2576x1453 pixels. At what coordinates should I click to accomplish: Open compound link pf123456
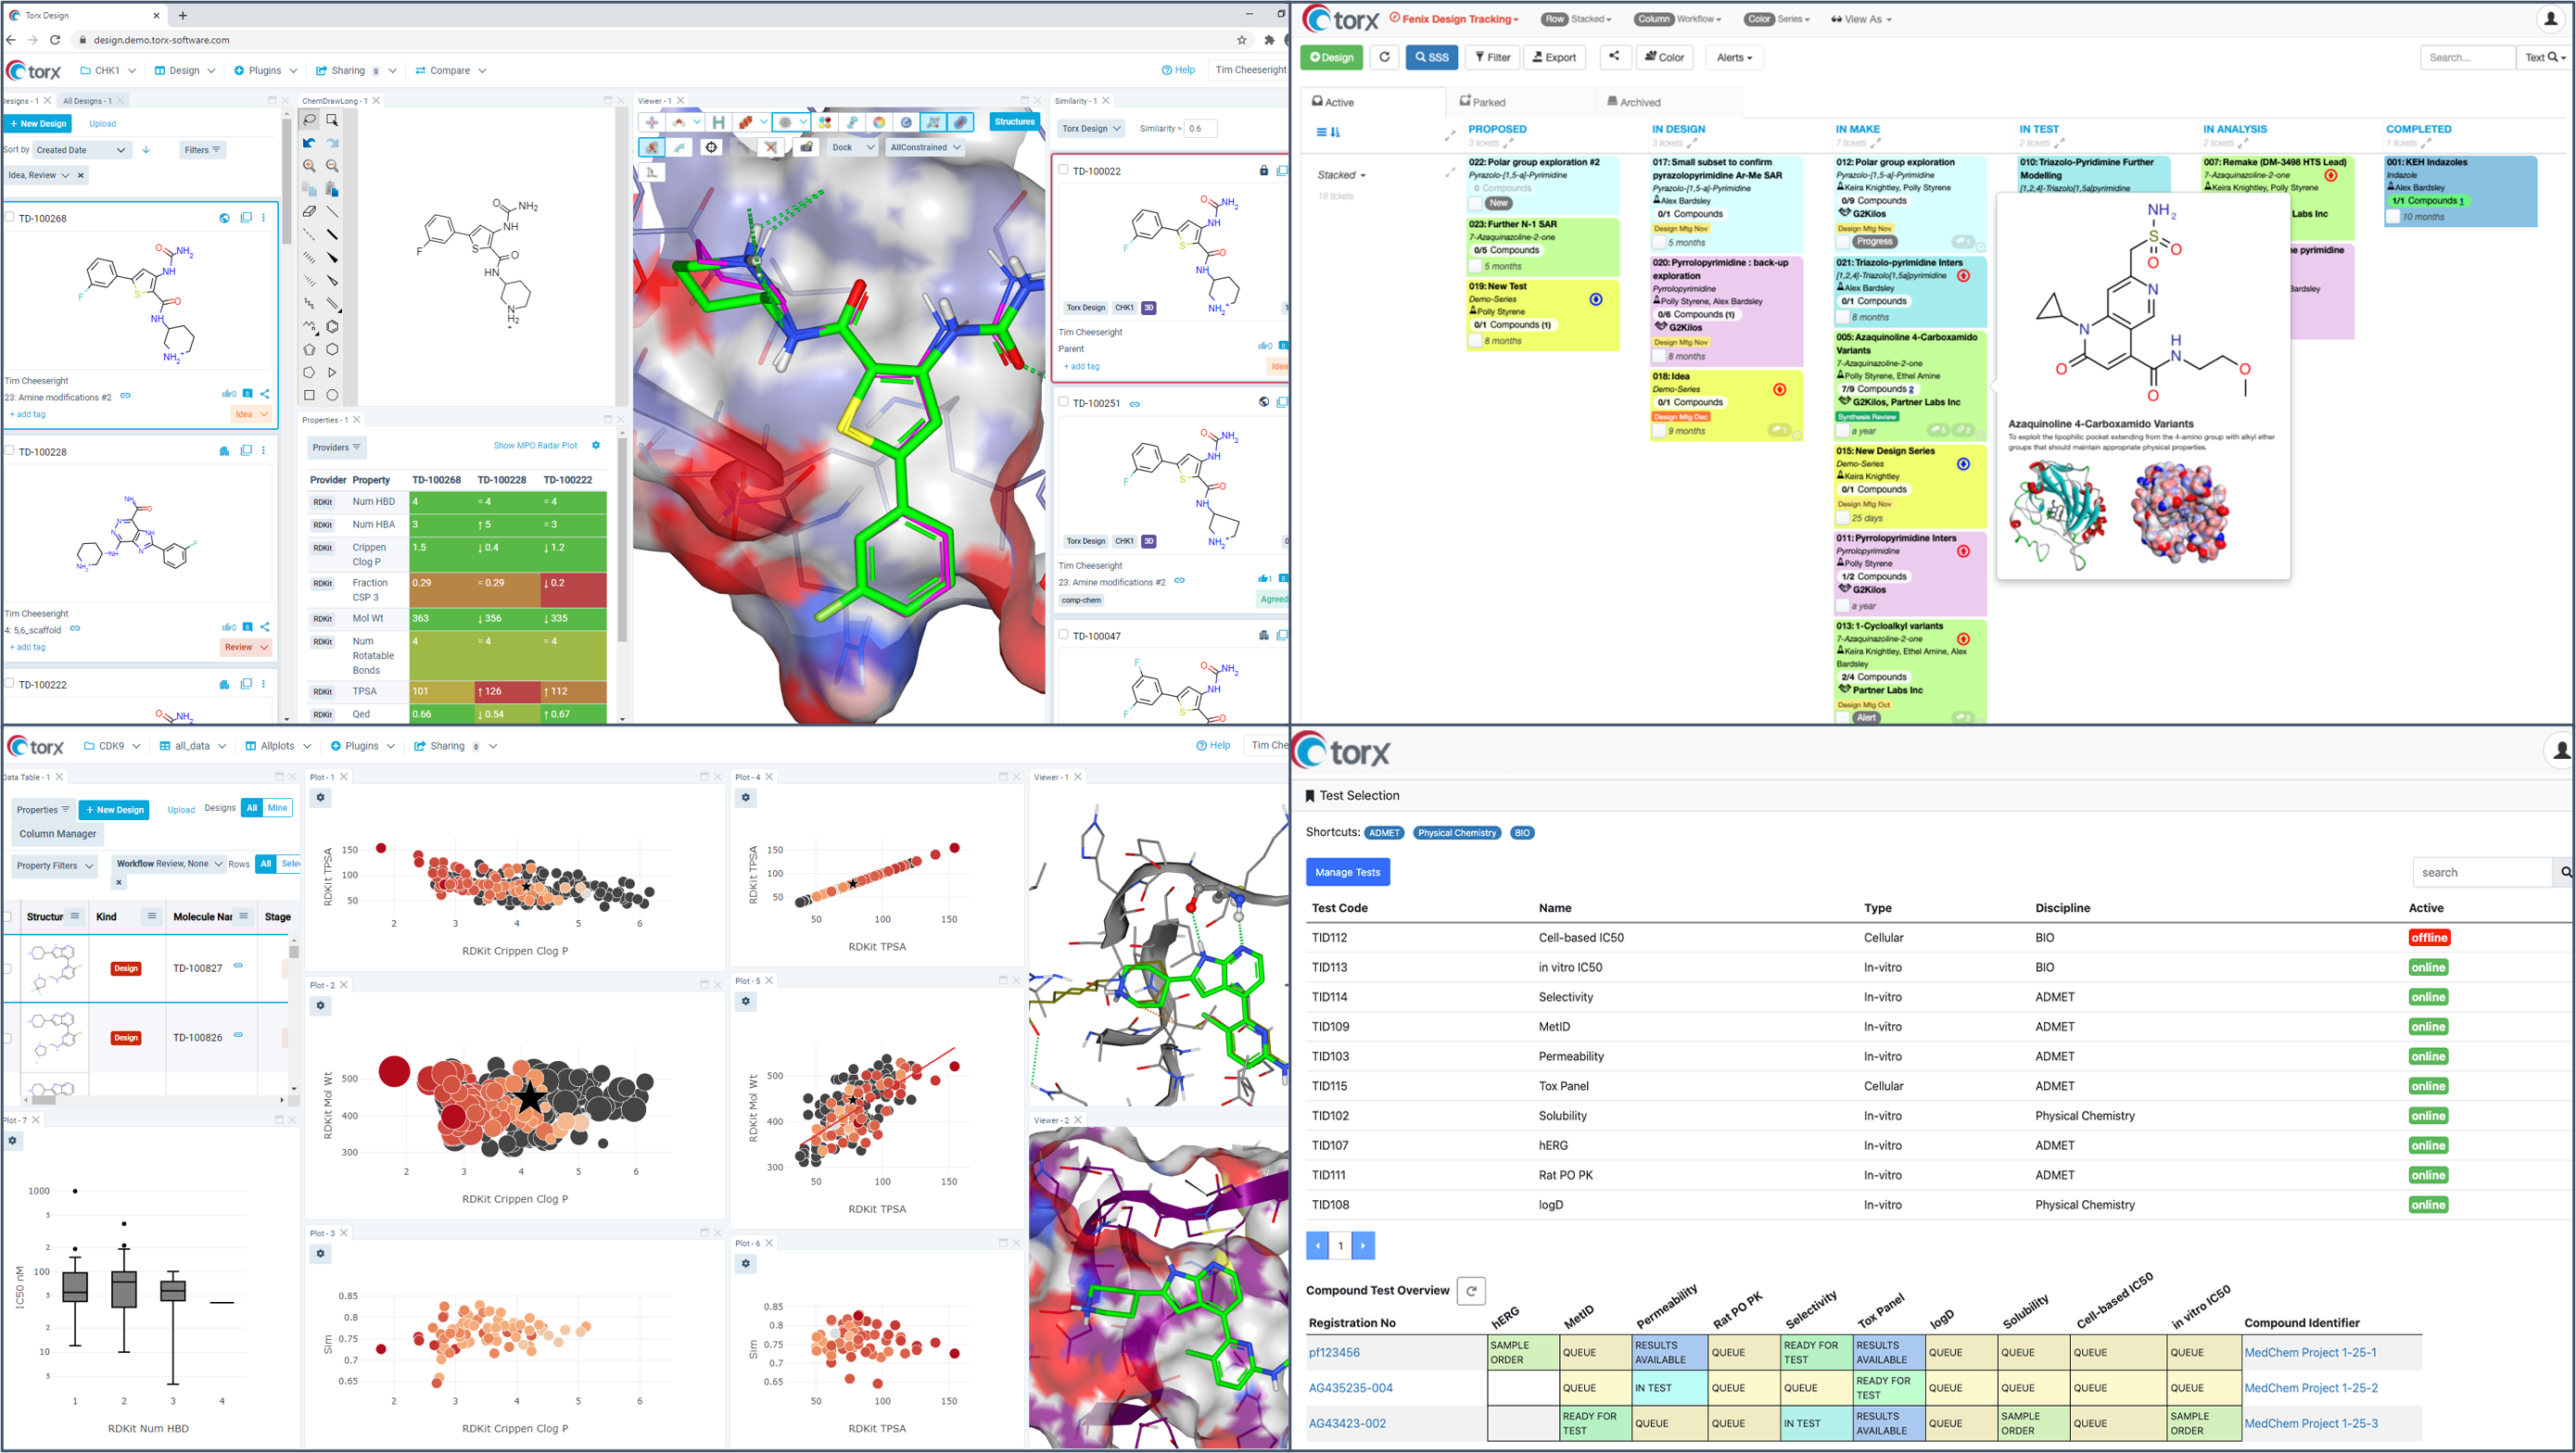pos(1334,1352)
